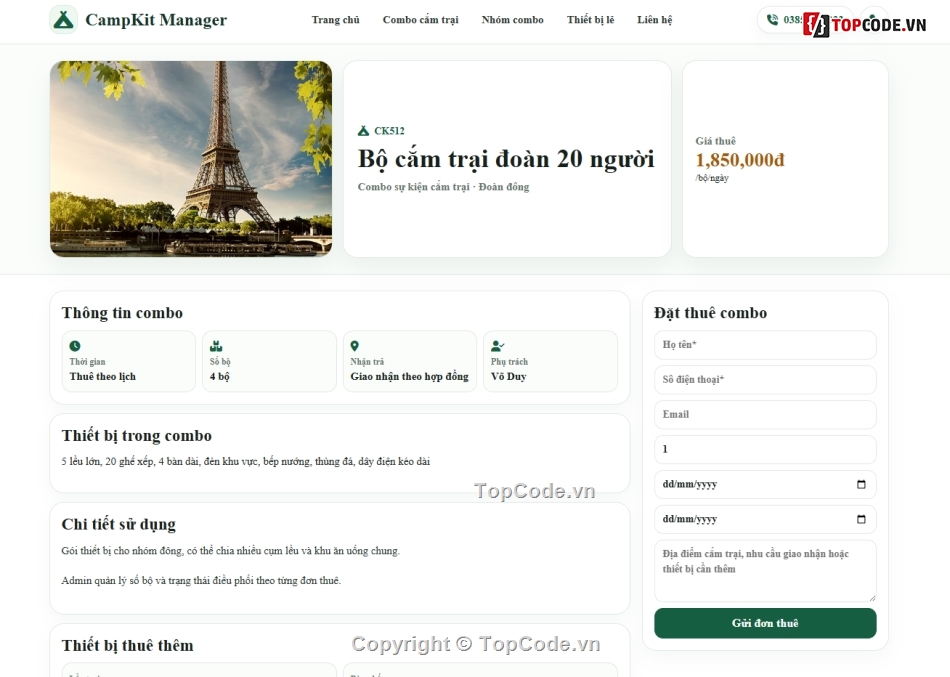The image size is (950, 677).
Task: Select the Liên hệ menu link
Action: tap(655, 19)
